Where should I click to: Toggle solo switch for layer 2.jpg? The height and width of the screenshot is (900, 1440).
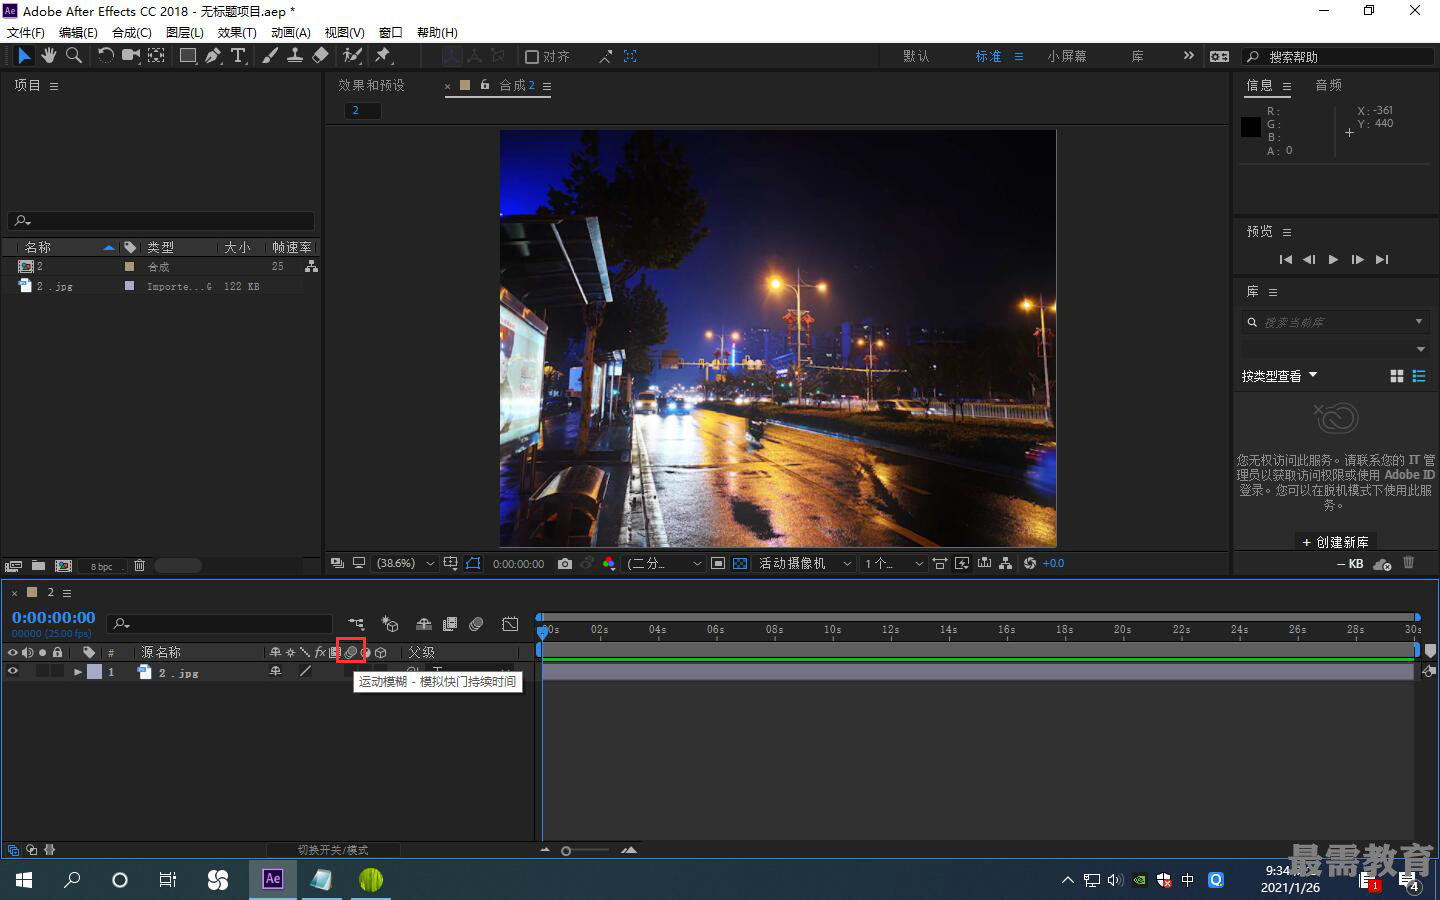click(42, 672)
